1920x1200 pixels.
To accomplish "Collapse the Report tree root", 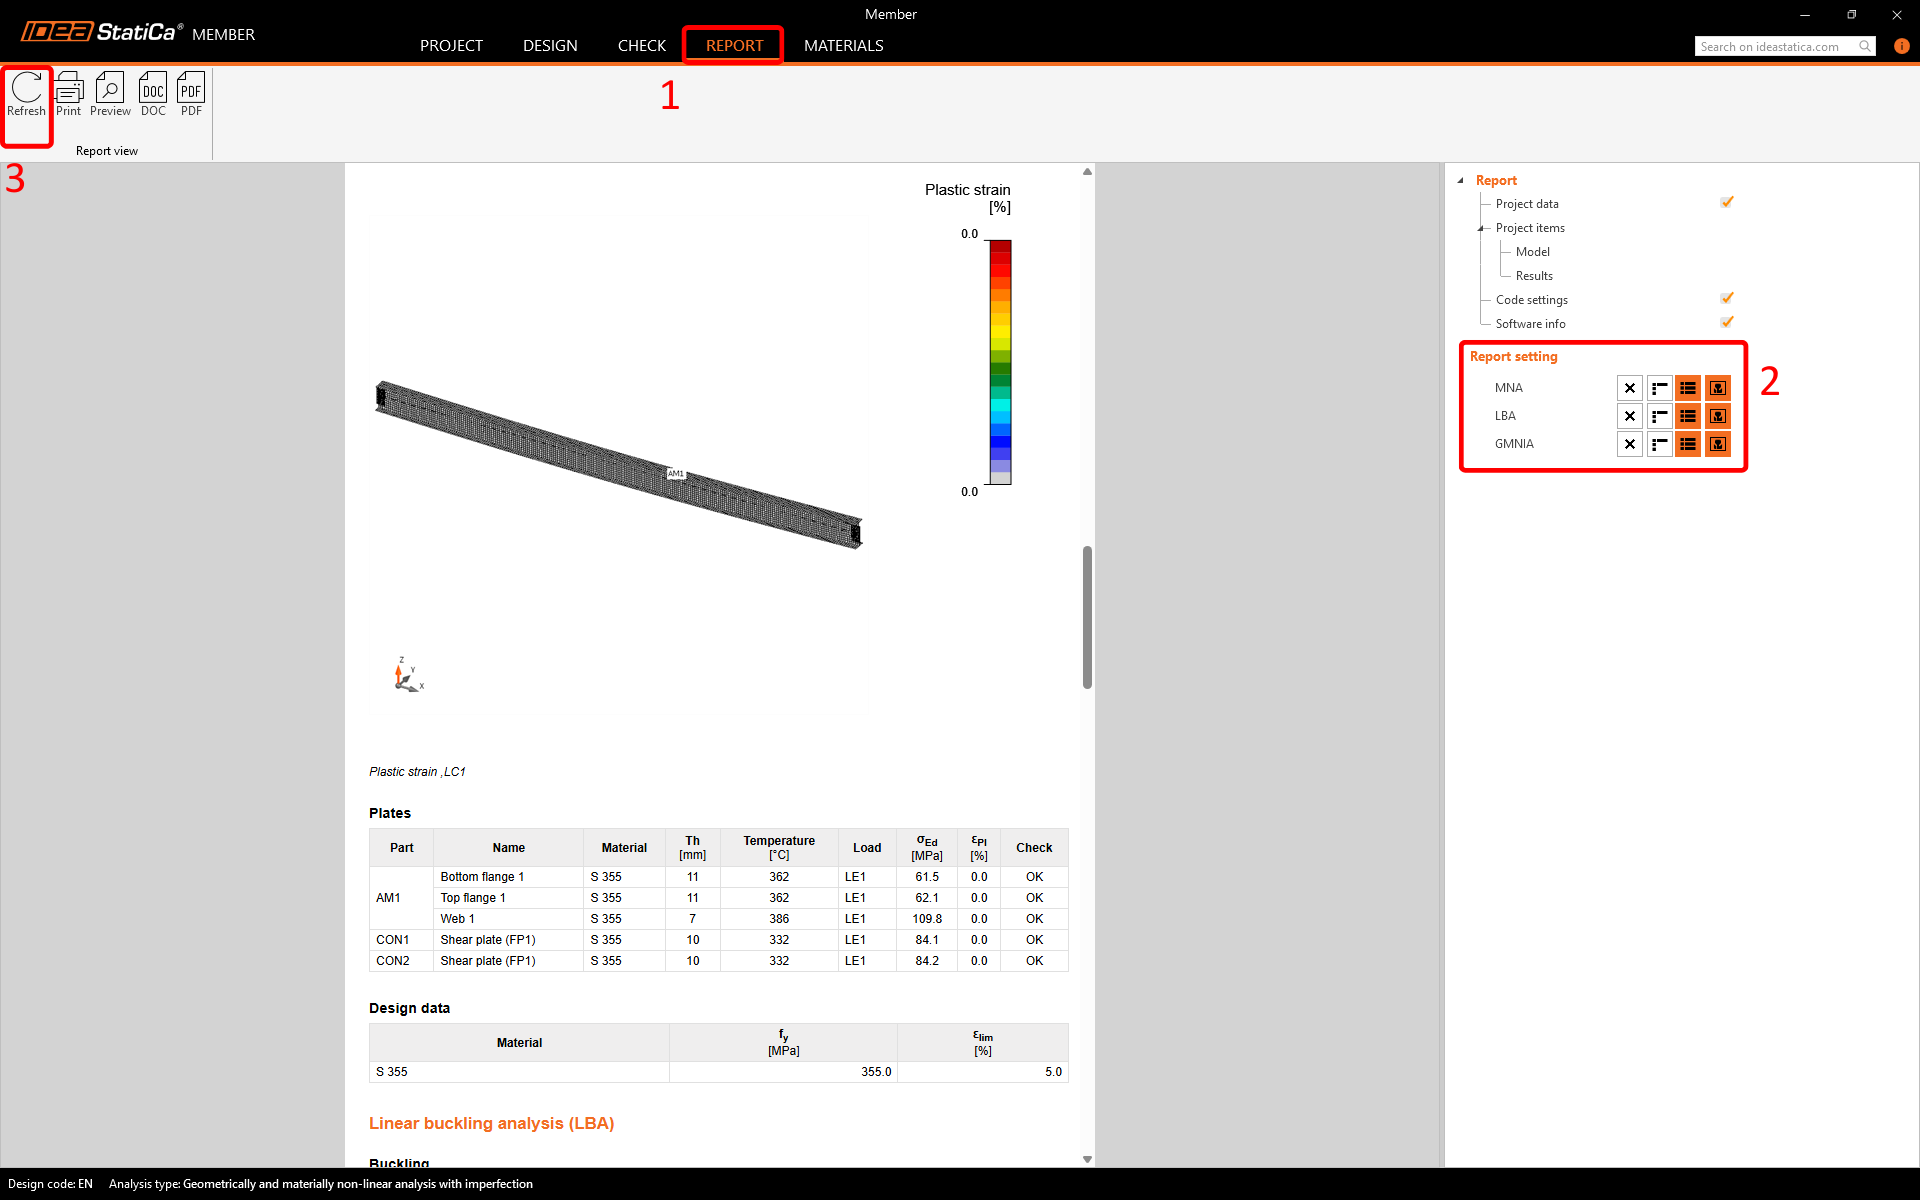I will pyautogui.click(x=1461, y=181).
